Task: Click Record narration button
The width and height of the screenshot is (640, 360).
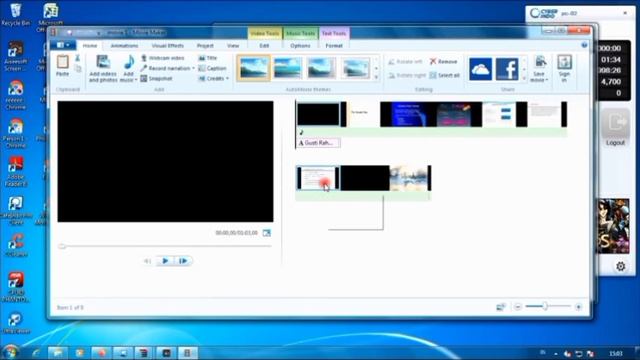Action: coord(165,68)
